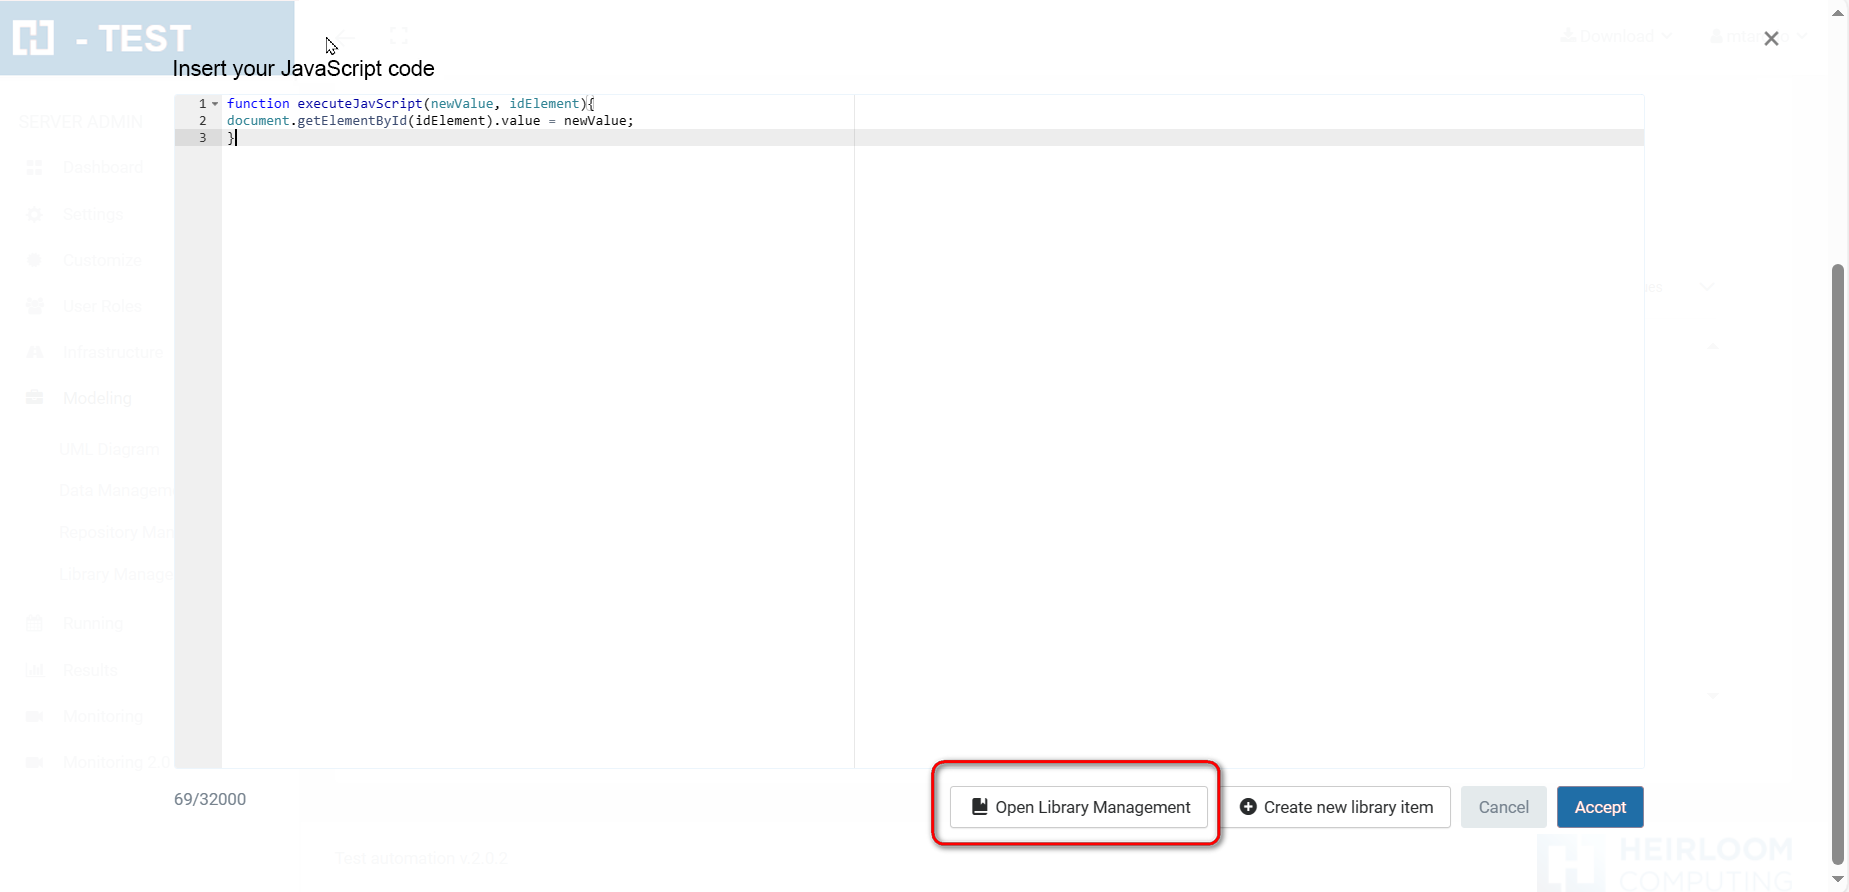This screenshot has width=1849, height=892.
Task: Close the JavaScript code dialog with X
Action: (x=1771, y=39)
